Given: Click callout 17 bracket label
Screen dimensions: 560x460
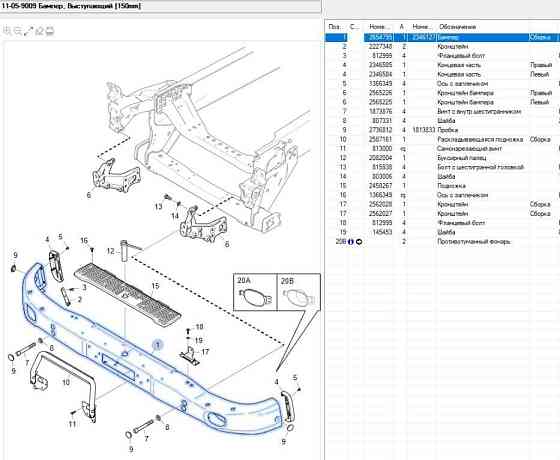Looking at the screenshot, I should (205, 352).
